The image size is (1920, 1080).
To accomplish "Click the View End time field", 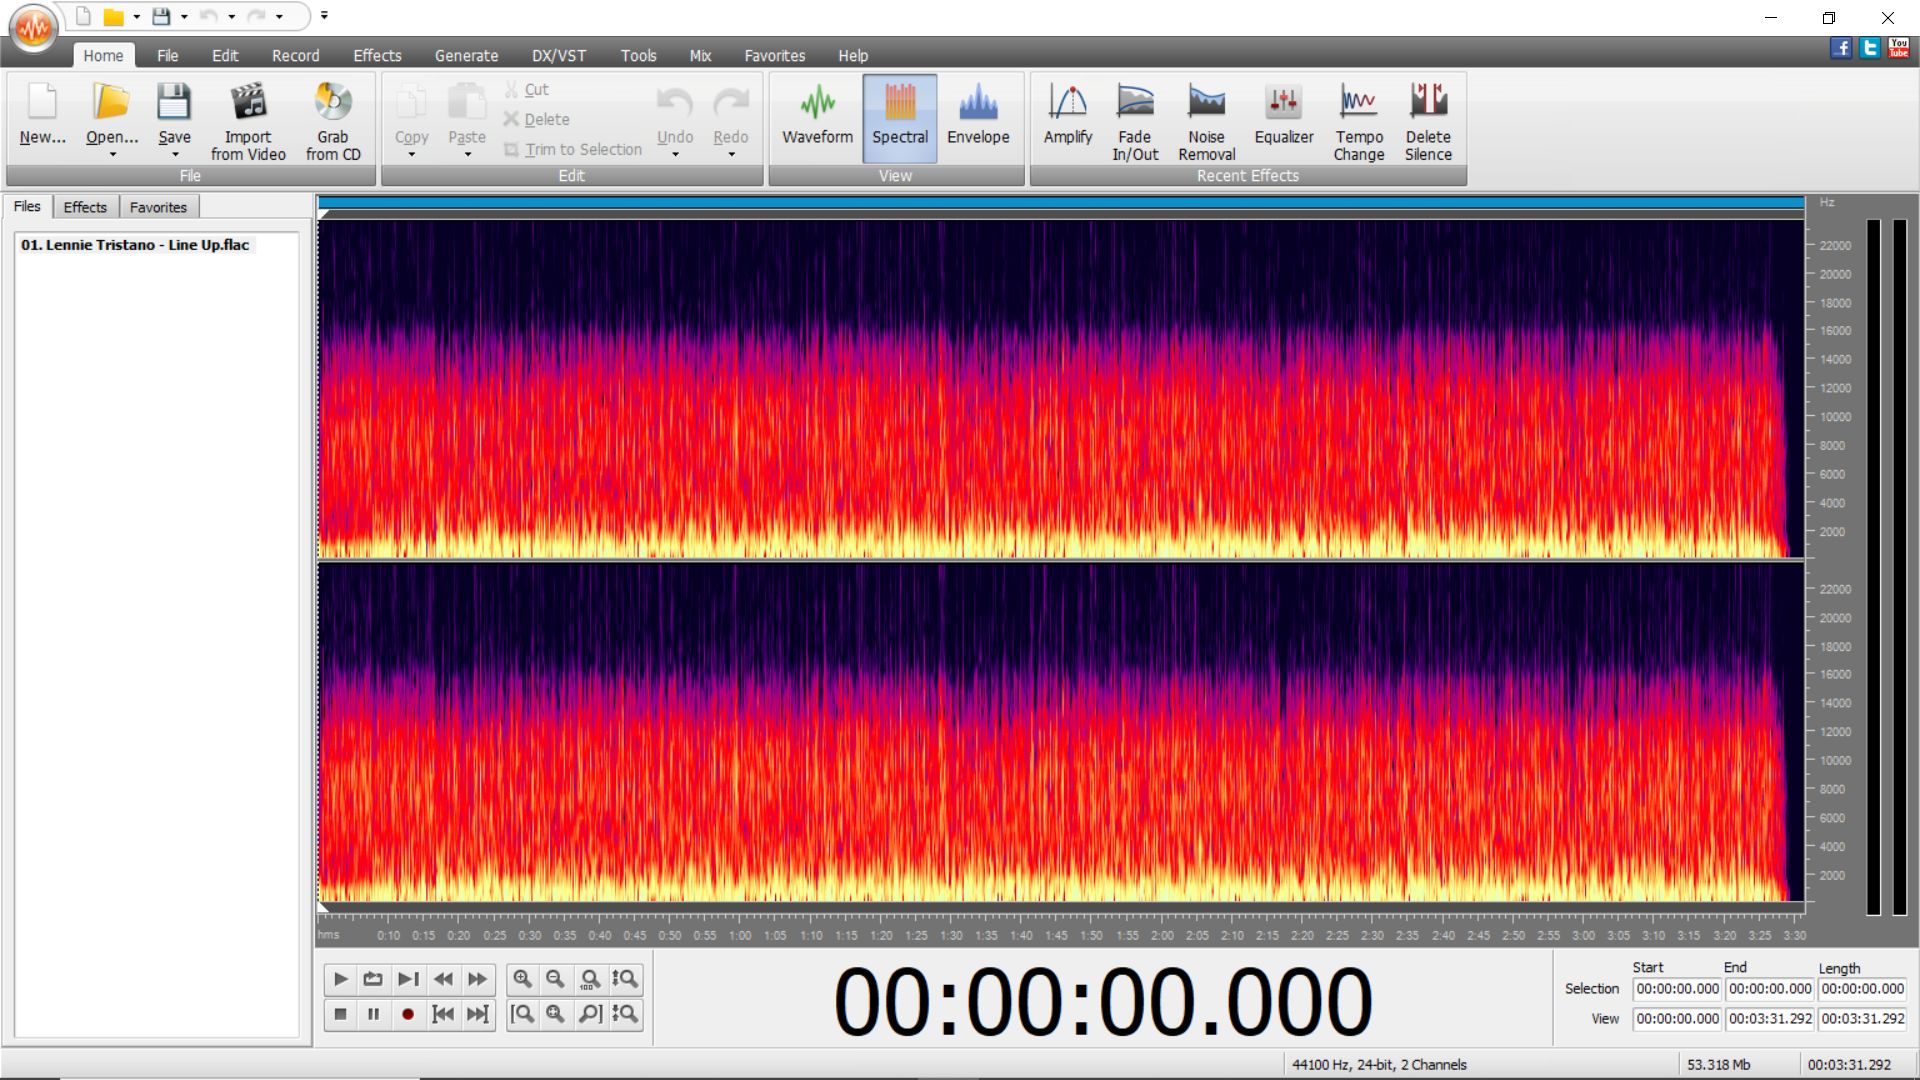I will click(1770, 1019).
